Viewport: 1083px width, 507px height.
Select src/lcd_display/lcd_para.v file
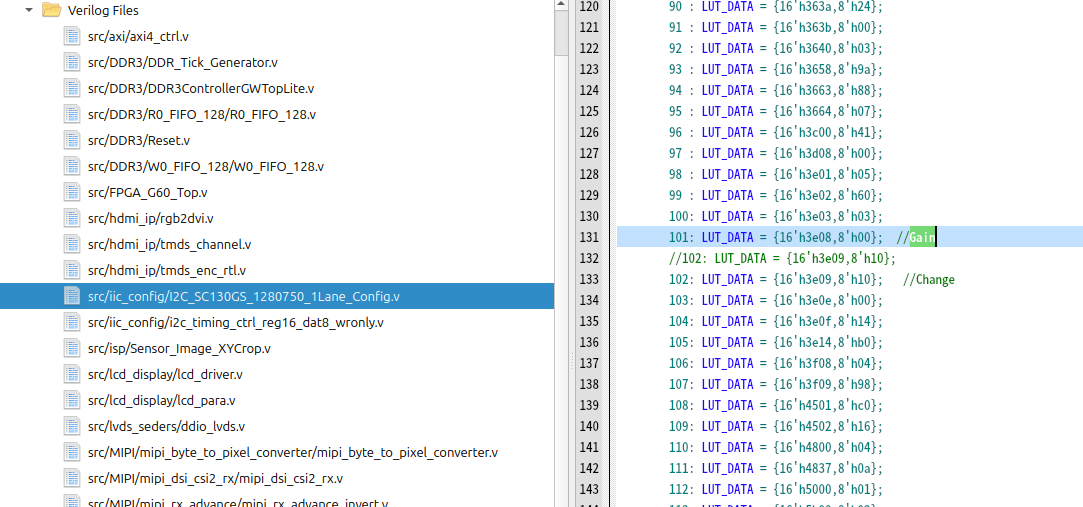tap(162, 401)
